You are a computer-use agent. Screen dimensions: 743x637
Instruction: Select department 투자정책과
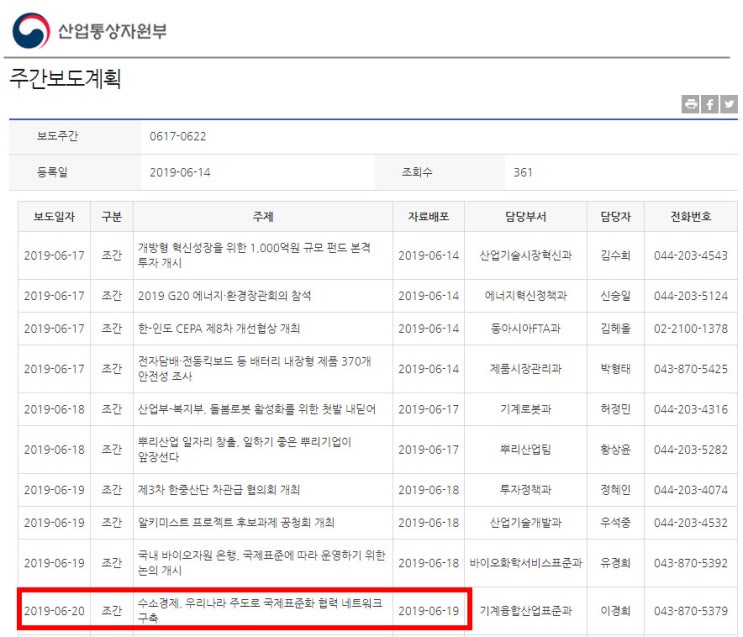[x=526, y=490]
